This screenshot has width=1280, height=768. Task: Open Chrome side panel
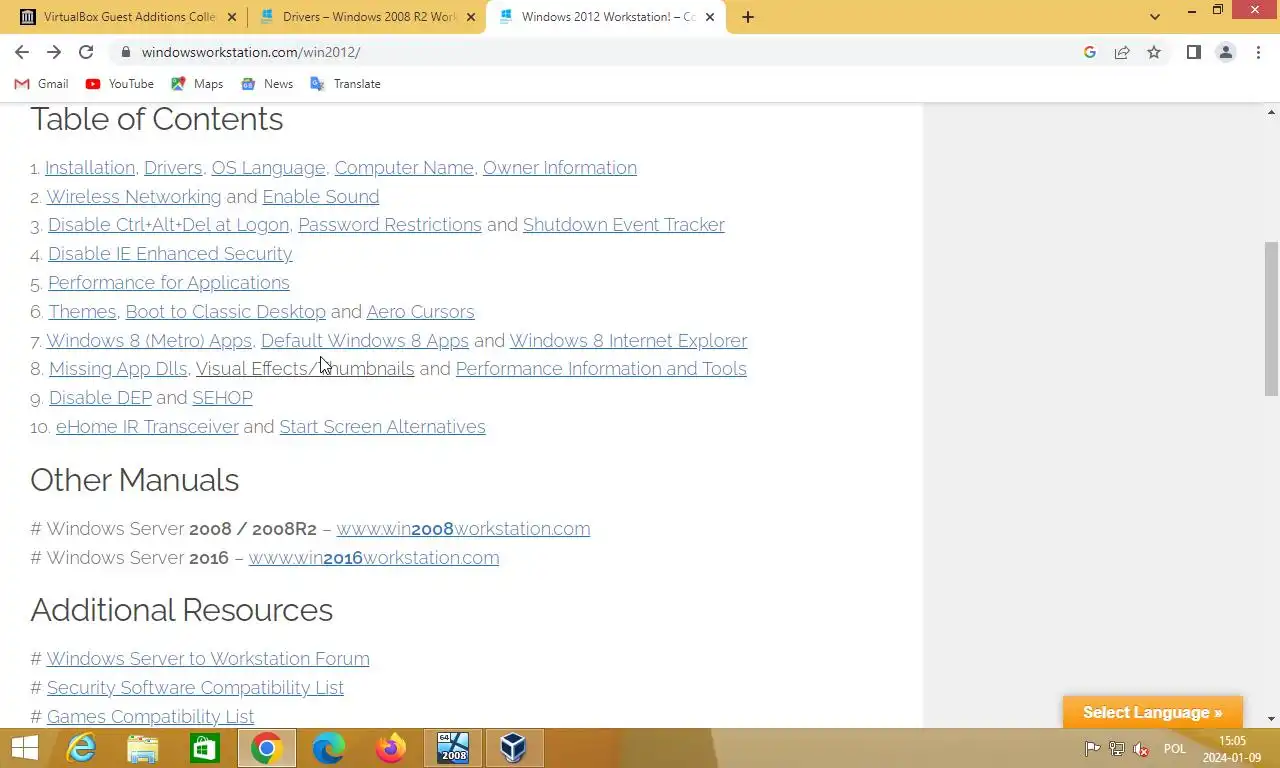[x=1194, y=52]
